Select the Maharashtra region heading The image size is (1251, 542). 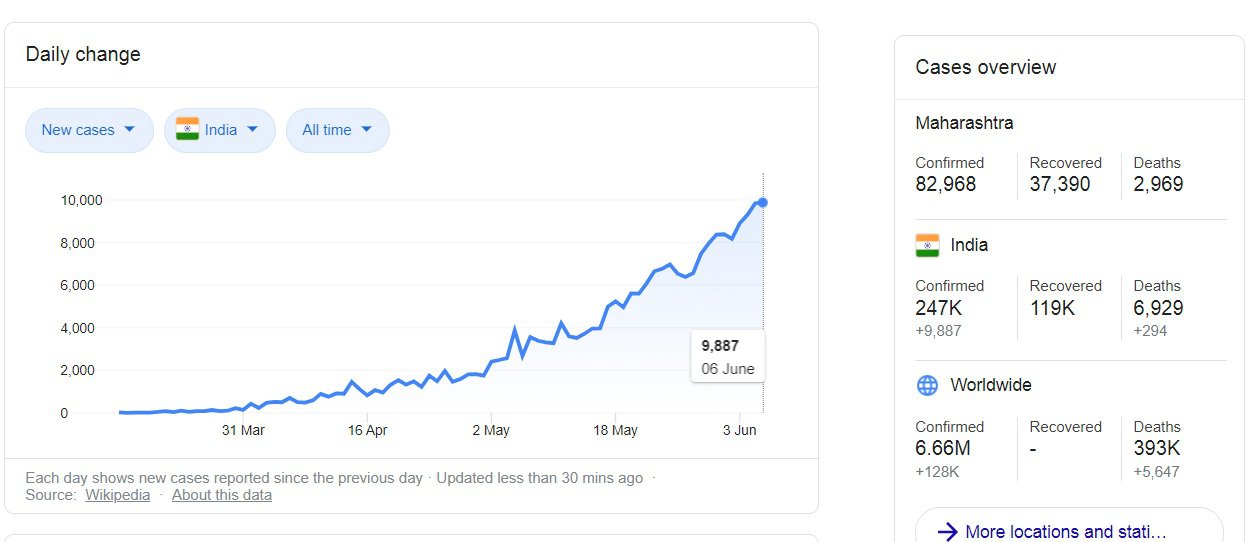[x=964, y=123]
